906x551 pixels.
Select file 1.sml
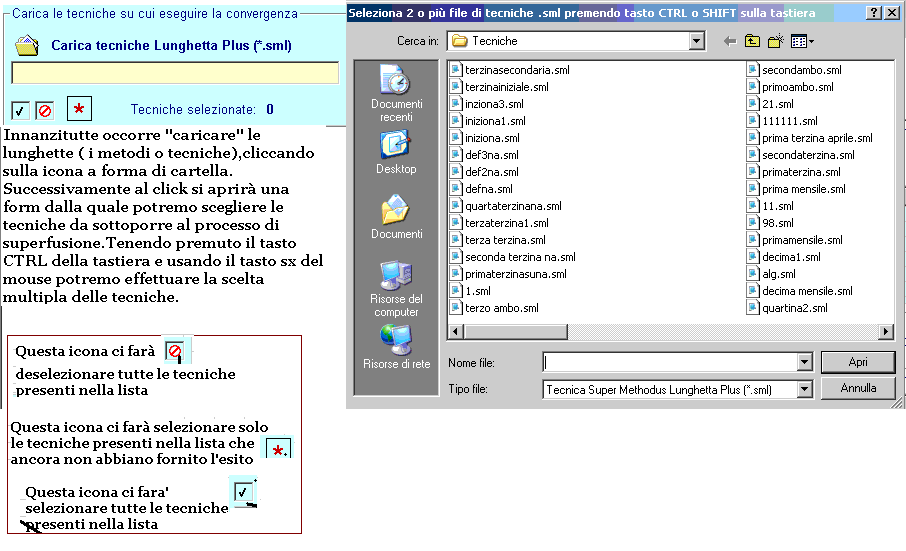[471, 291]
